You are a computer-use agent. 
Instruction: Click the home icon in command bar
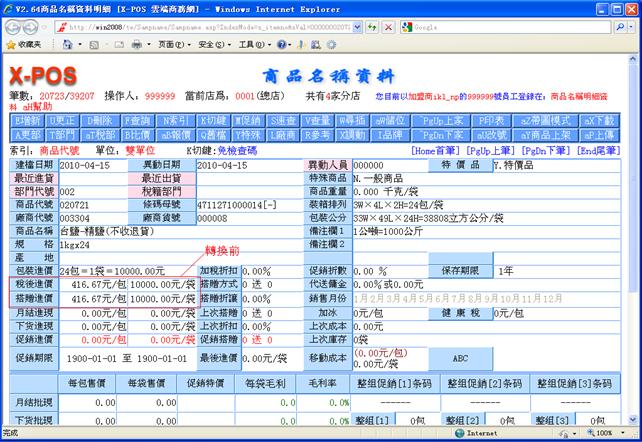(x=66, y=45)
